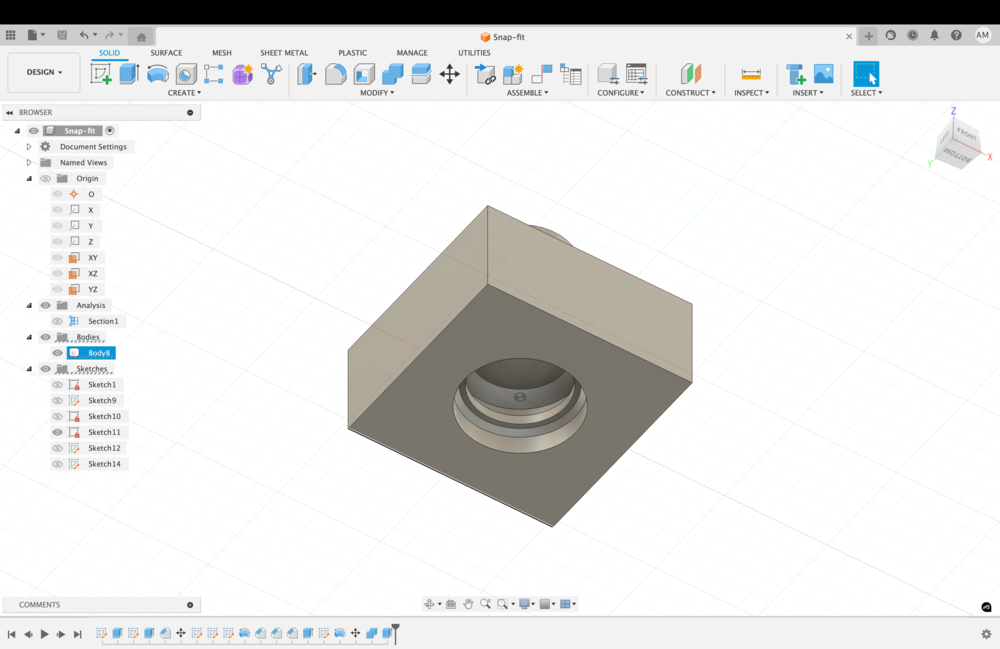Collapse the Sketches folder

[x=29, y=369]
